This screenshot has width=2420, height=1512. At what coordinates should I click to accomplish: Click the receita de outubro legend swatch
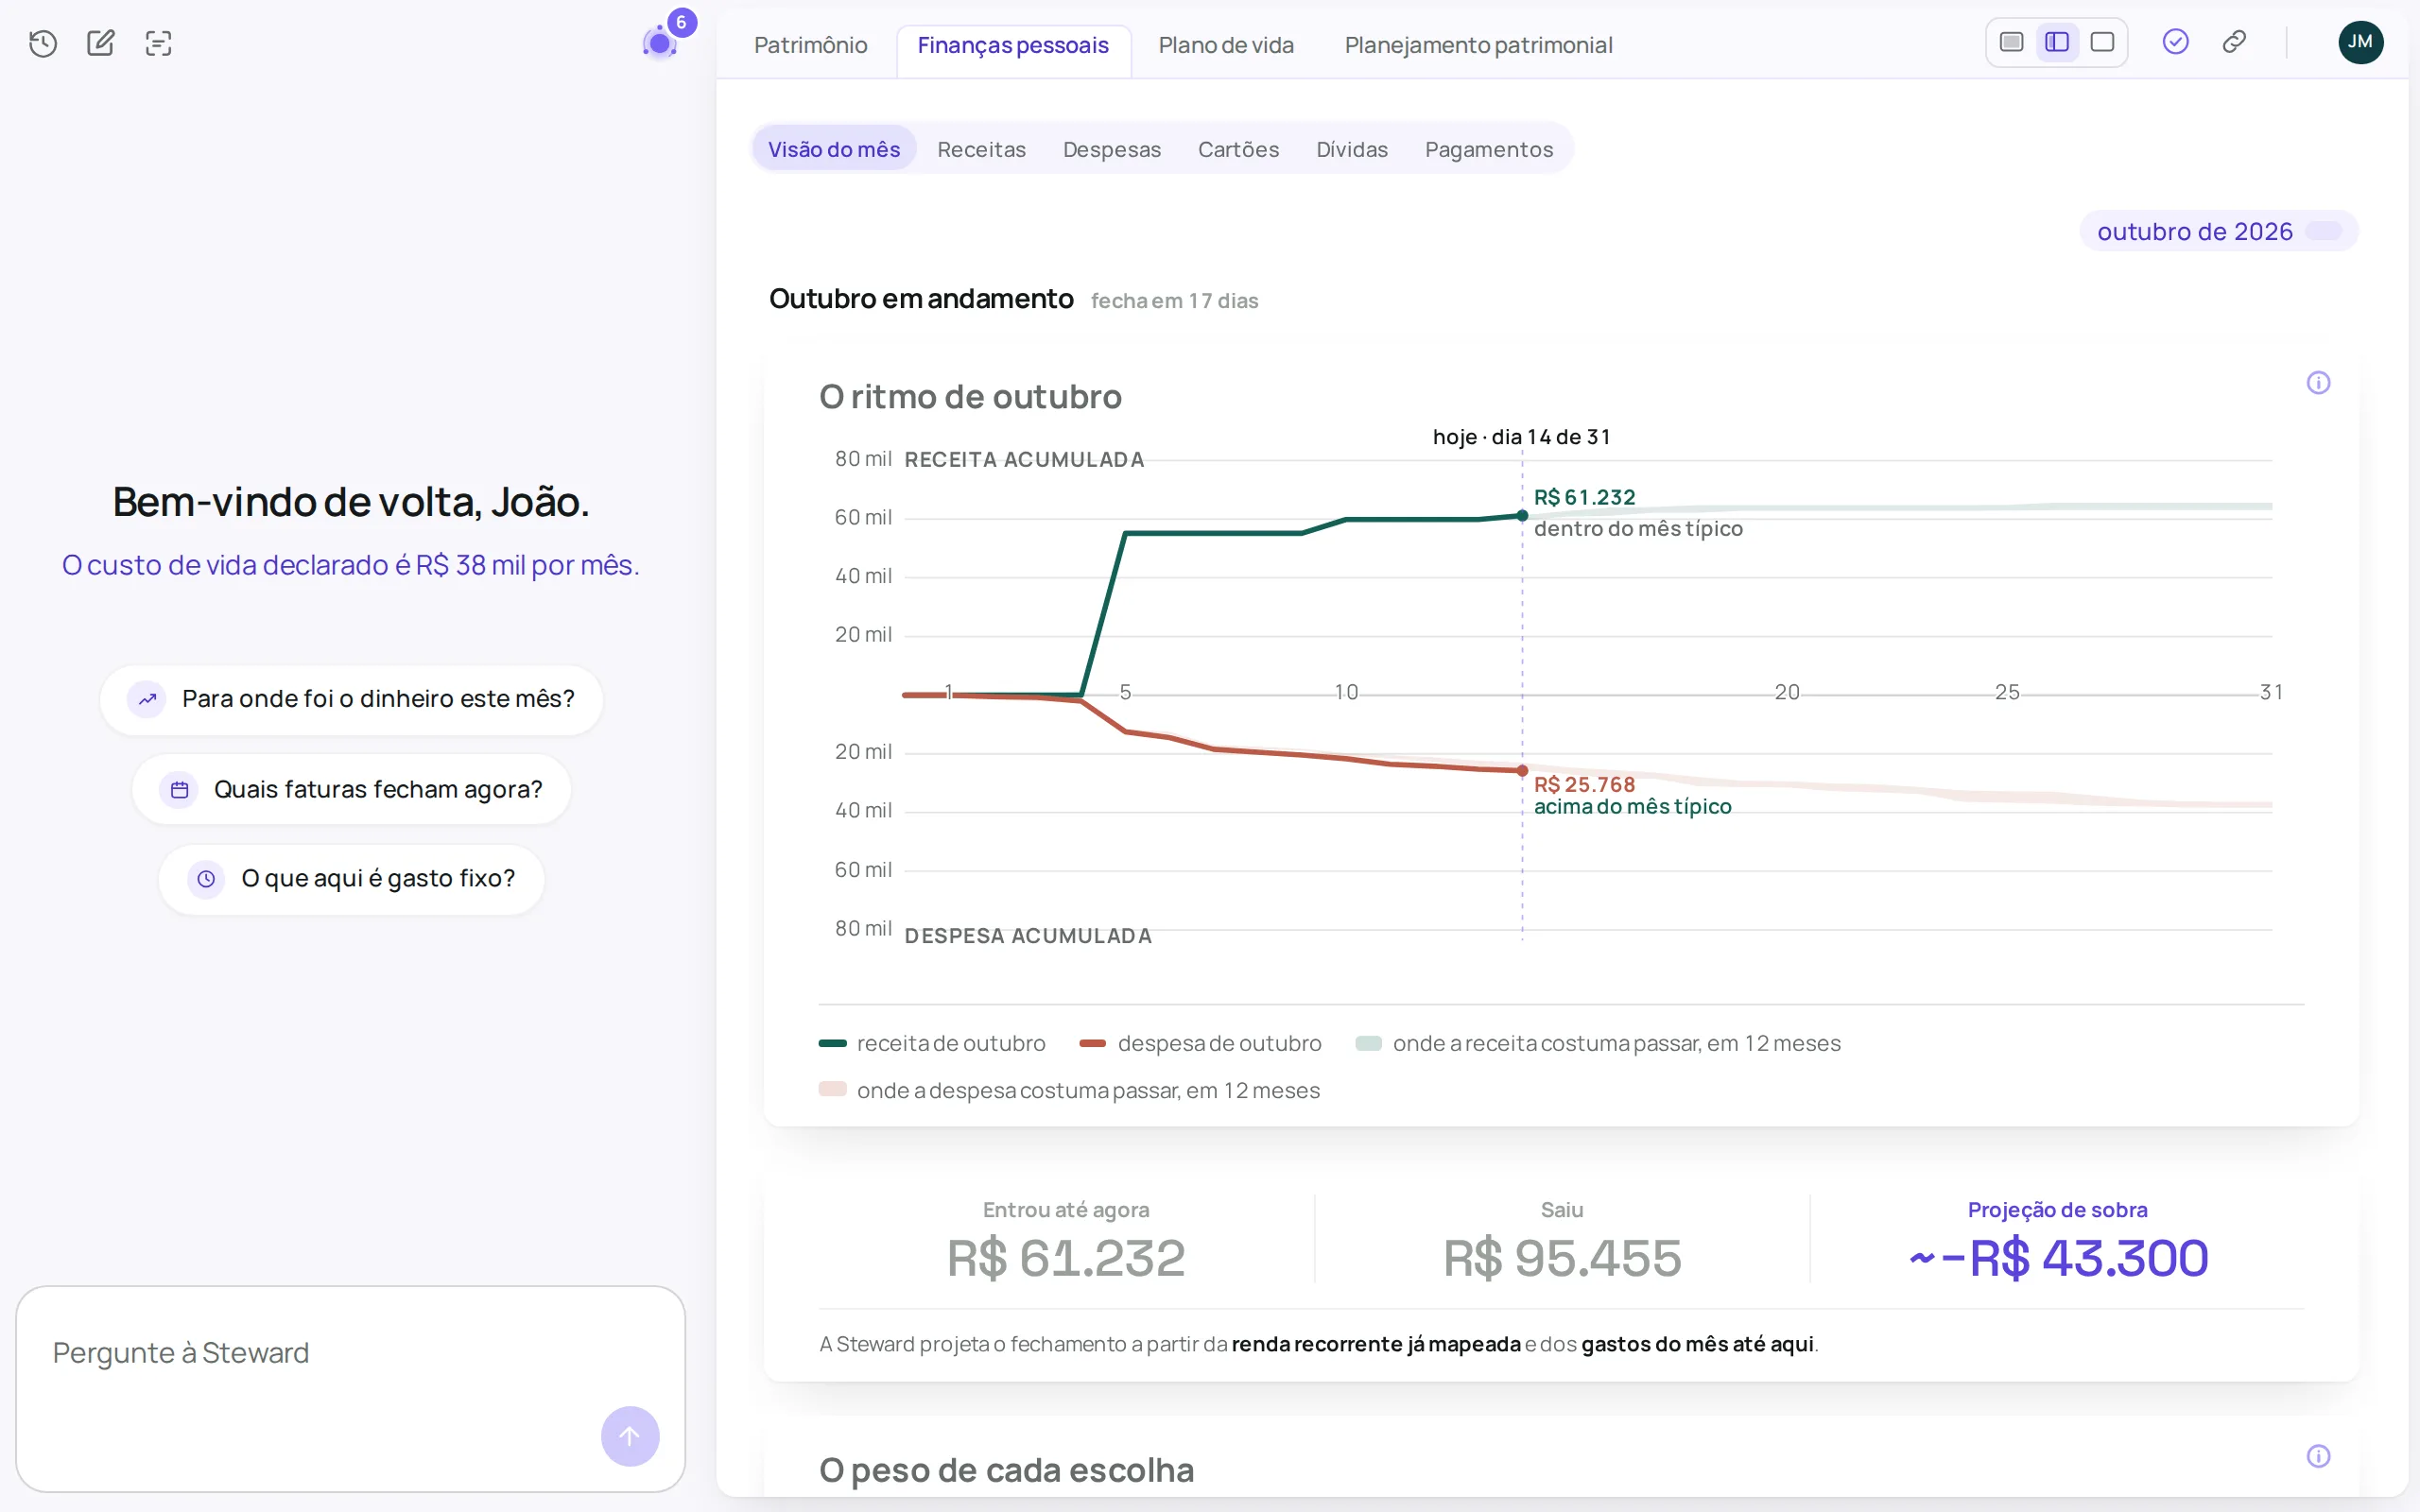[x=832, y=1043]
